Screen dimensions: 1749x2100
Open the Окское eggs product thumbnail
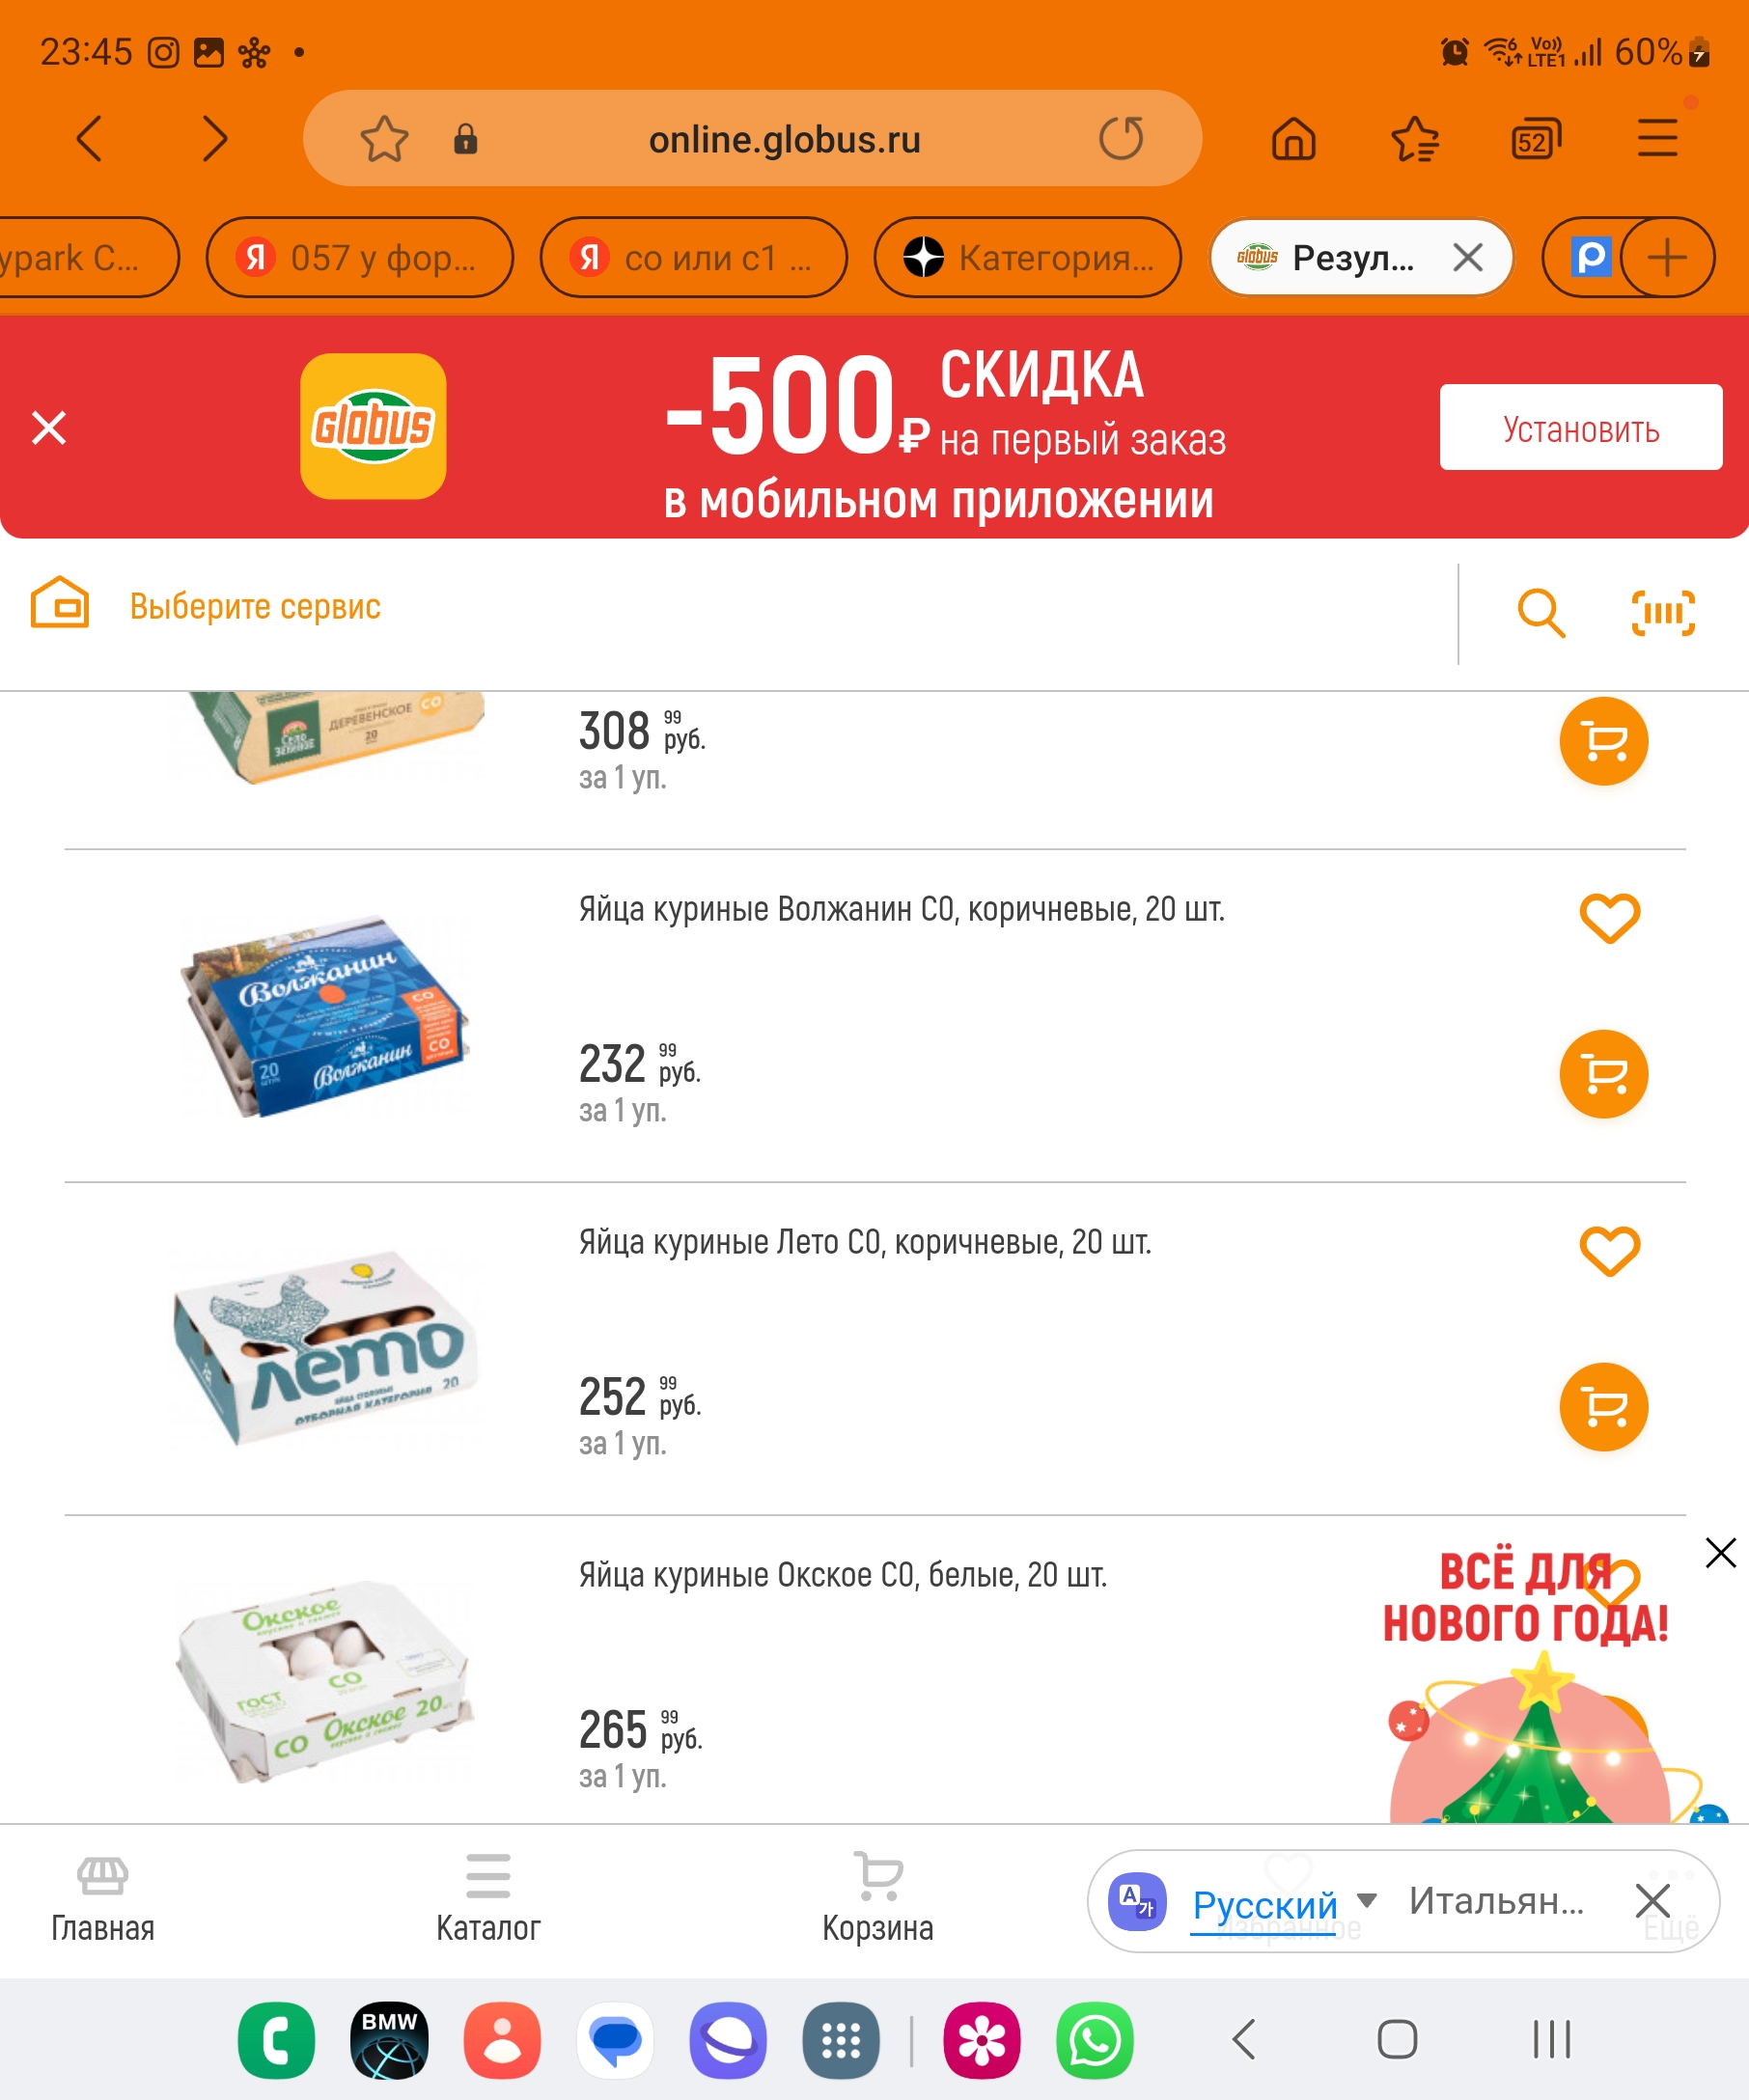[x=325, y=1677]
